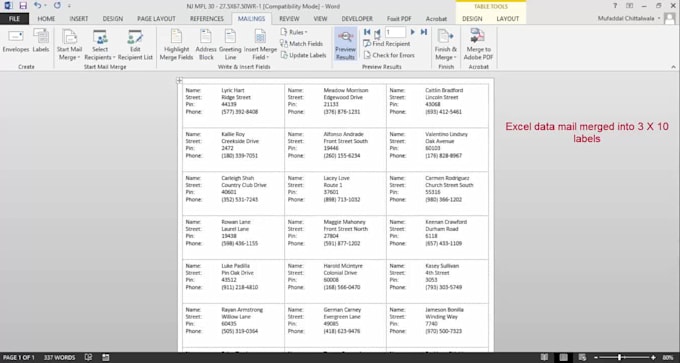Viewport: 680px width, 363px height.
Task: Switch to the INSERT tab
Action: (x=78, y=19)
